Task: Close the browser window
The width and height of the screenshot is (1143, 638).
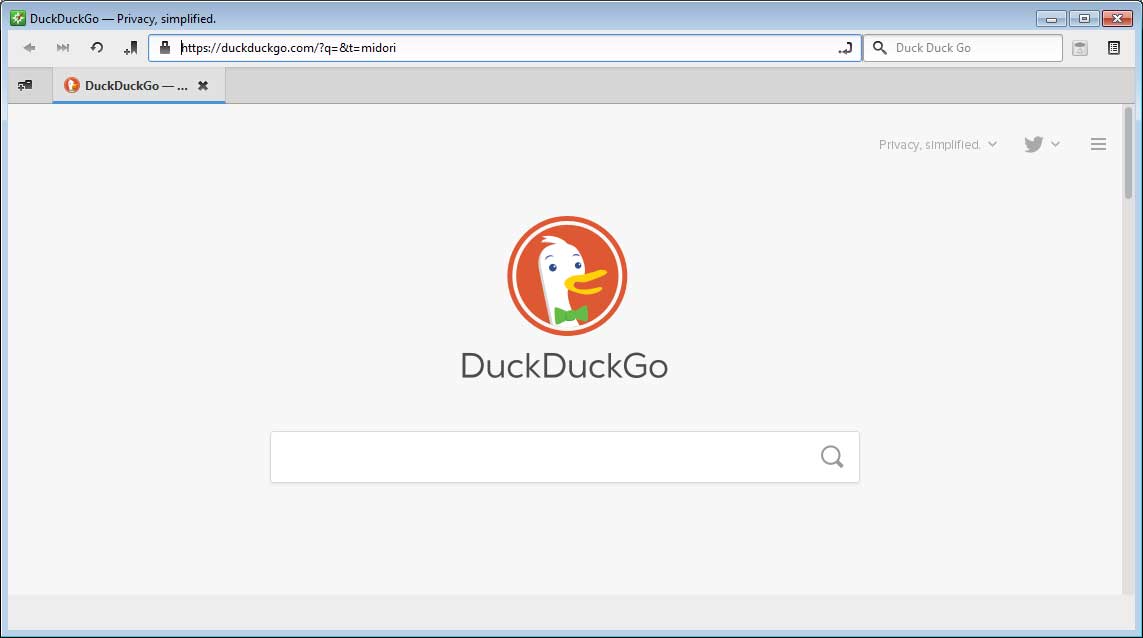Action: [x=1117, y=18]
